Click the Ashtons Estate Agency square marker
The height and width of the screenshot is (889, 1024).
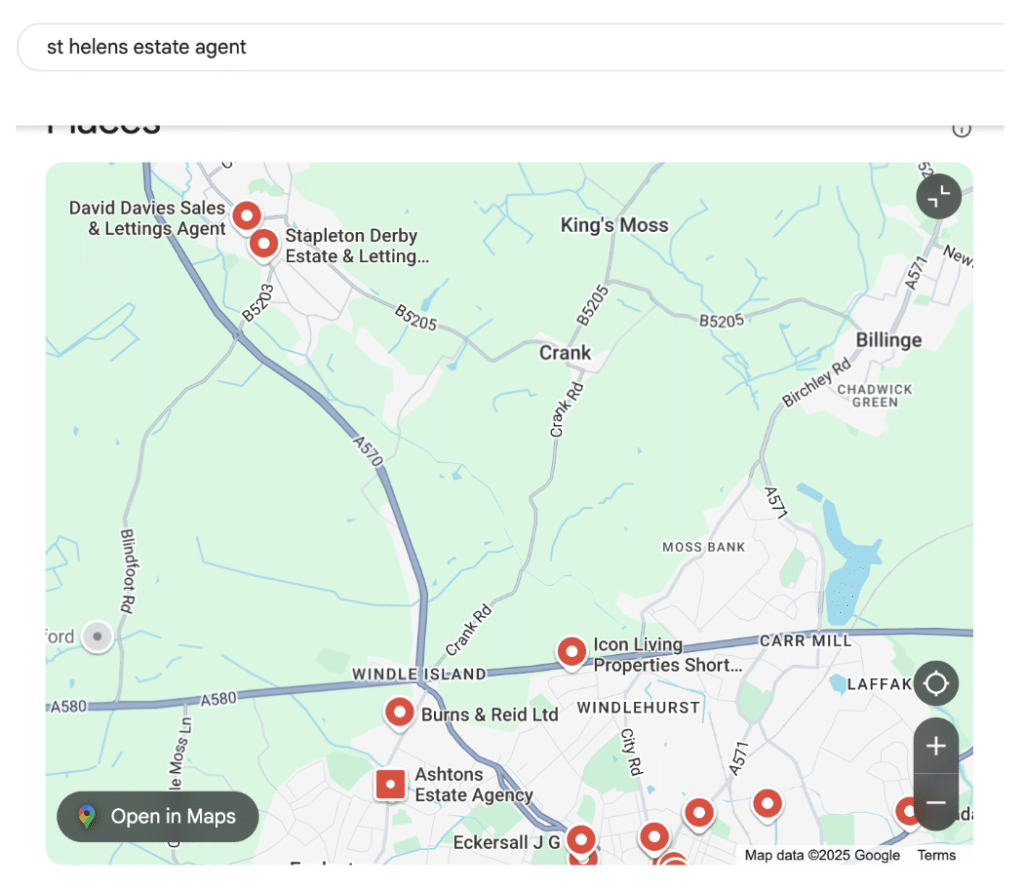click(x=391, y=784)
